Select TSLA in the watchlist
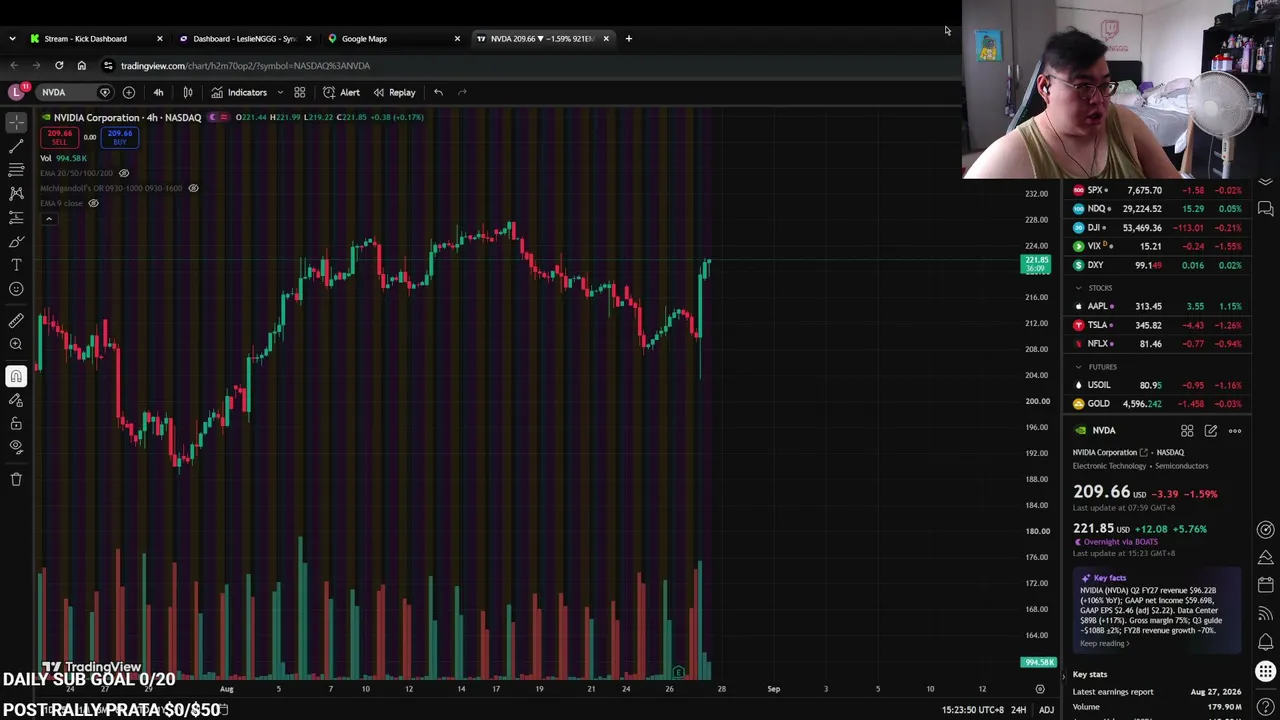The image size is (1280, 720). click(x=1157, y=325)
